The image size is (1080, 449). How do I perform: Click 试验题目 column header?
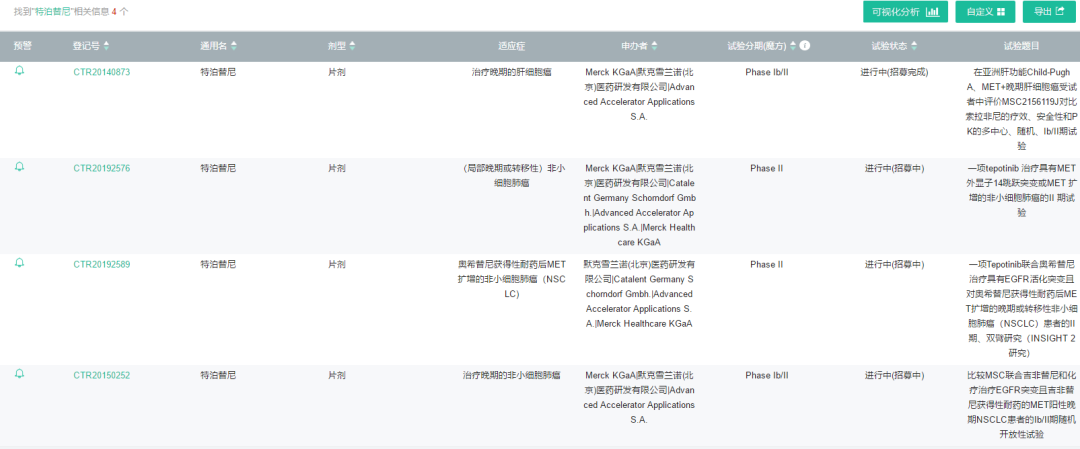1021,46
